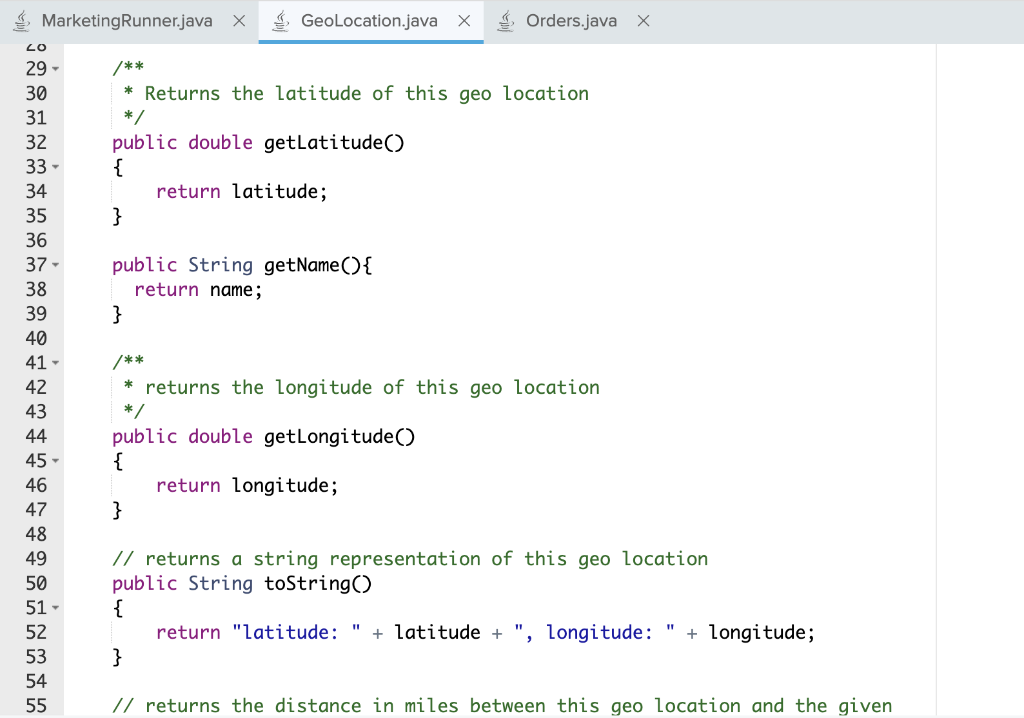Collapse the comment block at line 41
The width and height of the screenshot is (1024, 718).
[x=56, y=363]
